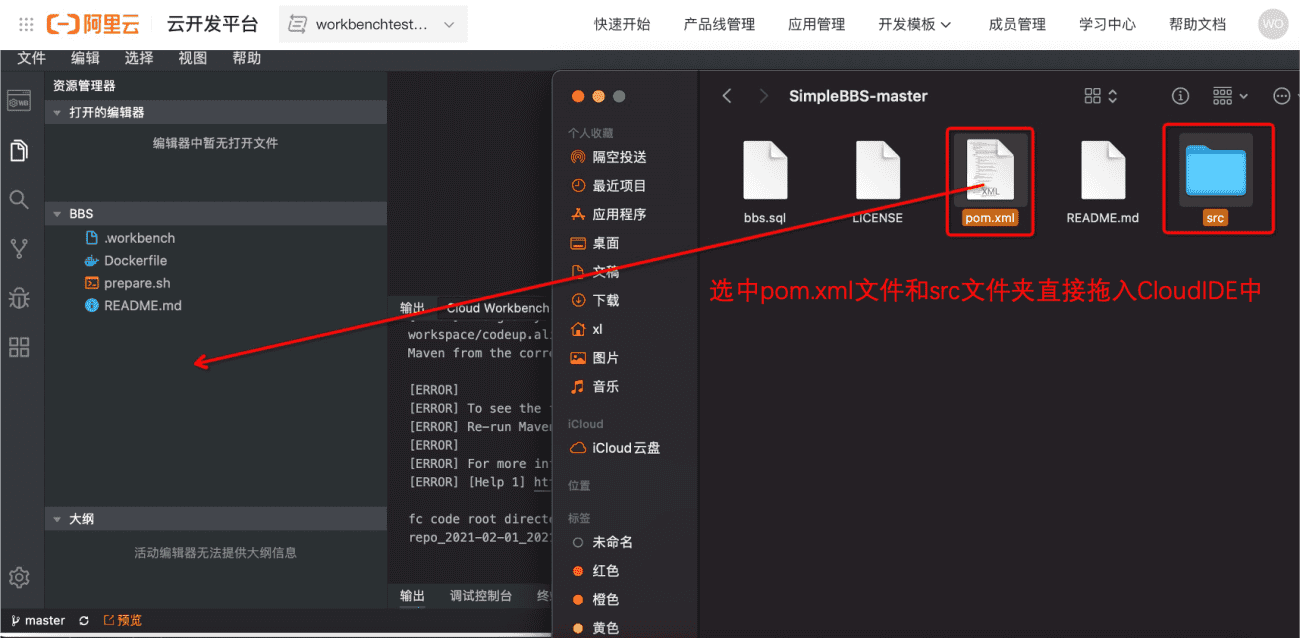Open the 文件 menu

(32, 58)
